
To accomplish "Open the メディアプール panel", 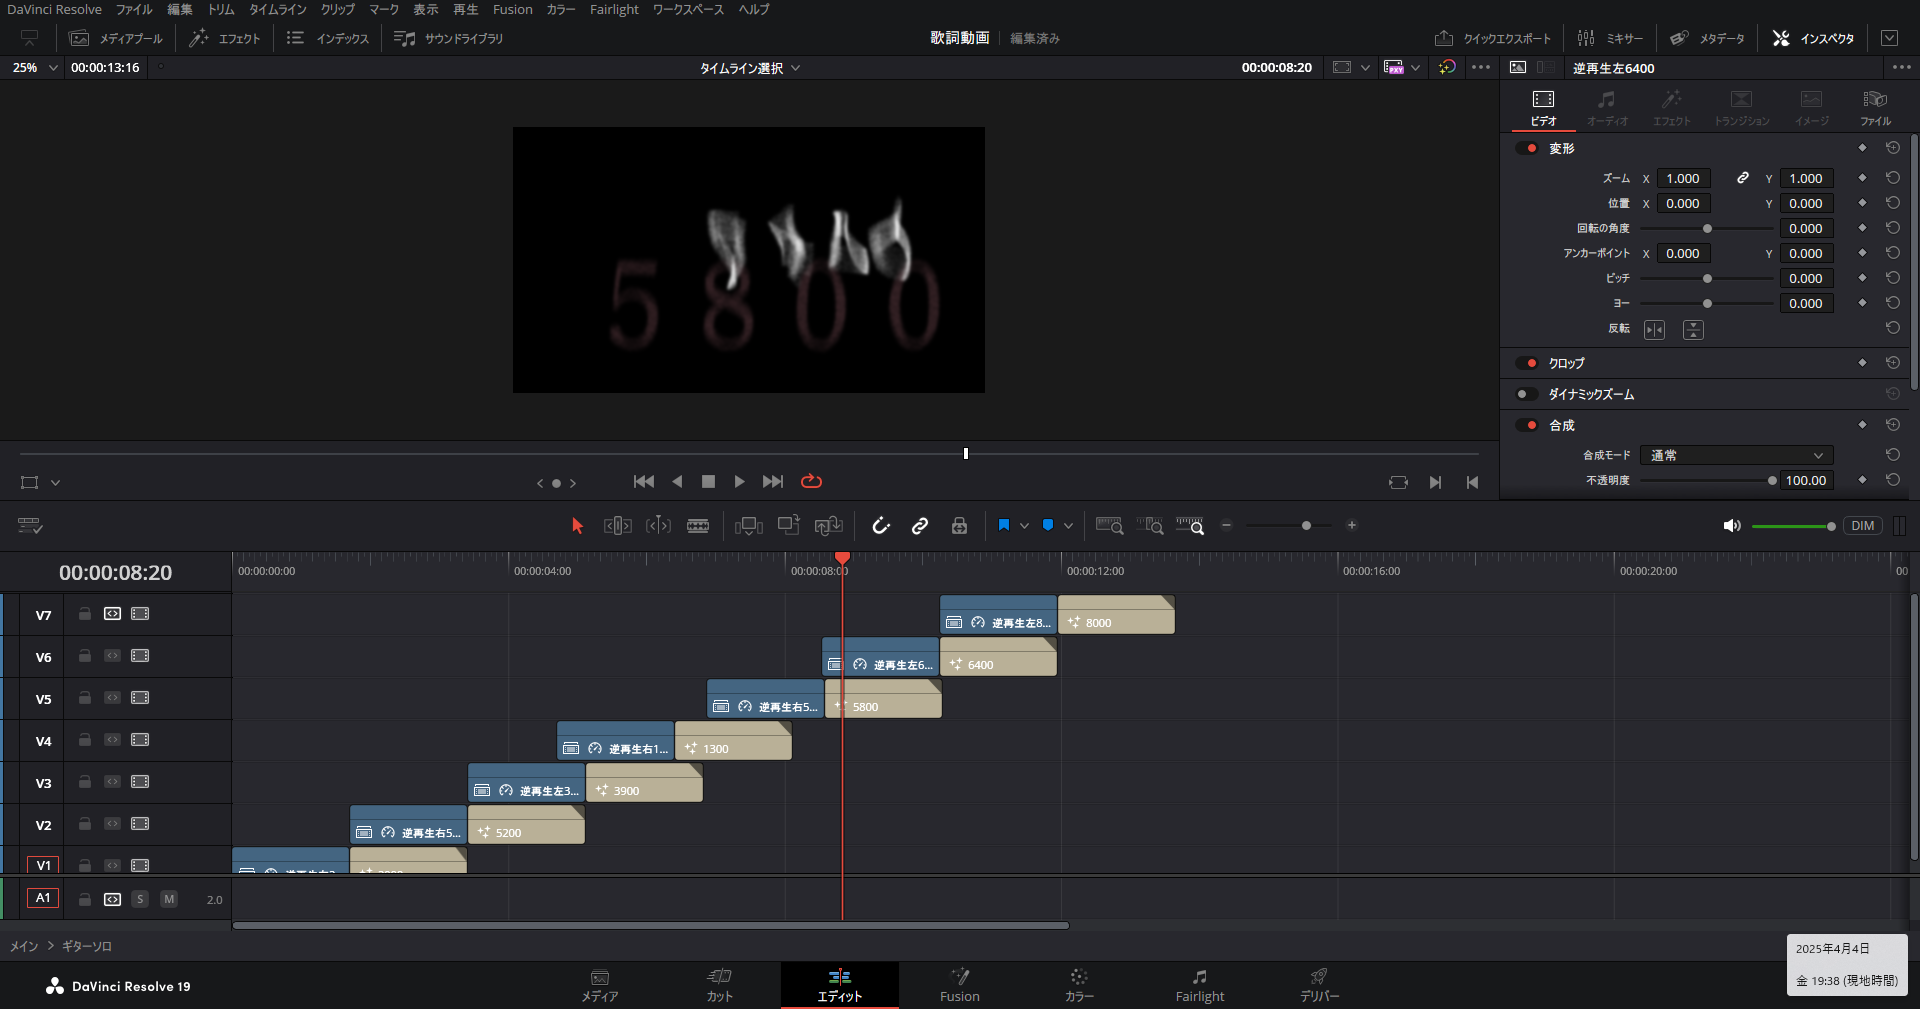I will pos(116,38).
